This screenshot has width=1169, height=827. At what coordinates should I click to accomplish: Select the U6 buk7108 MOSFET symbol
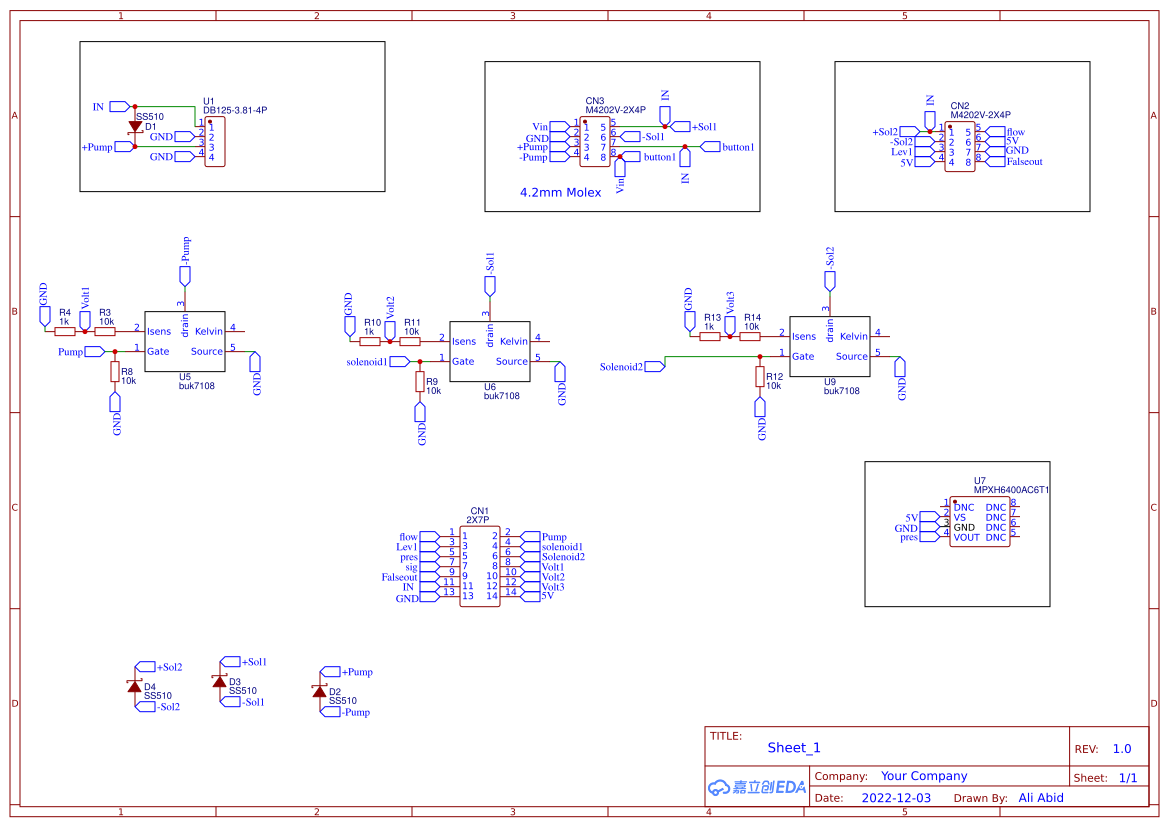[x=490, y=350]
